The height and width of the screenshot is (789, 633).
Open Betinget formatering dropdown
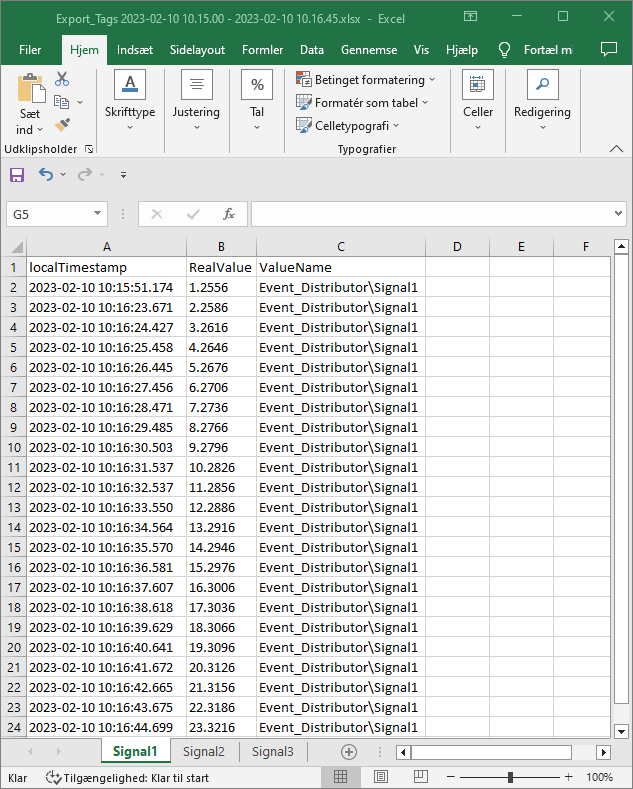click(366, 80)
